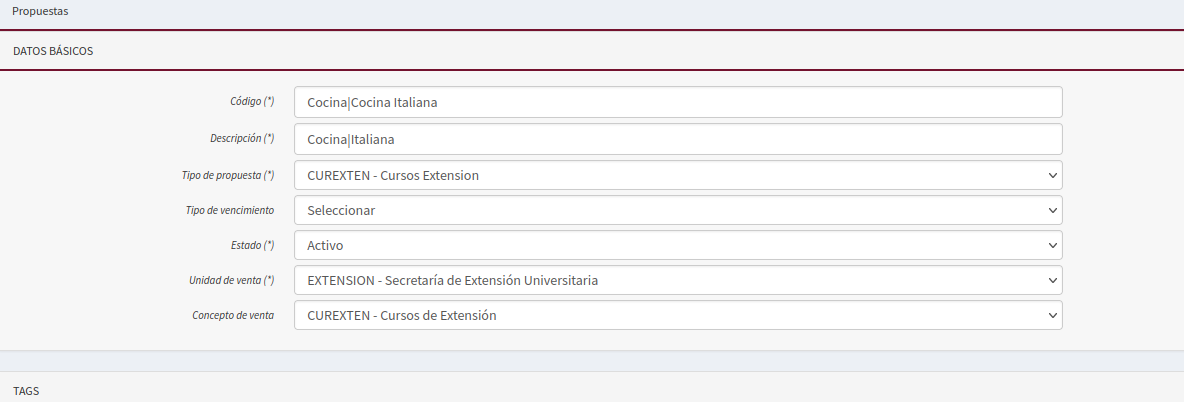
Task: Click the Tipo de vencimiento label
Action: pyautogui.click(x=230, y=210)
